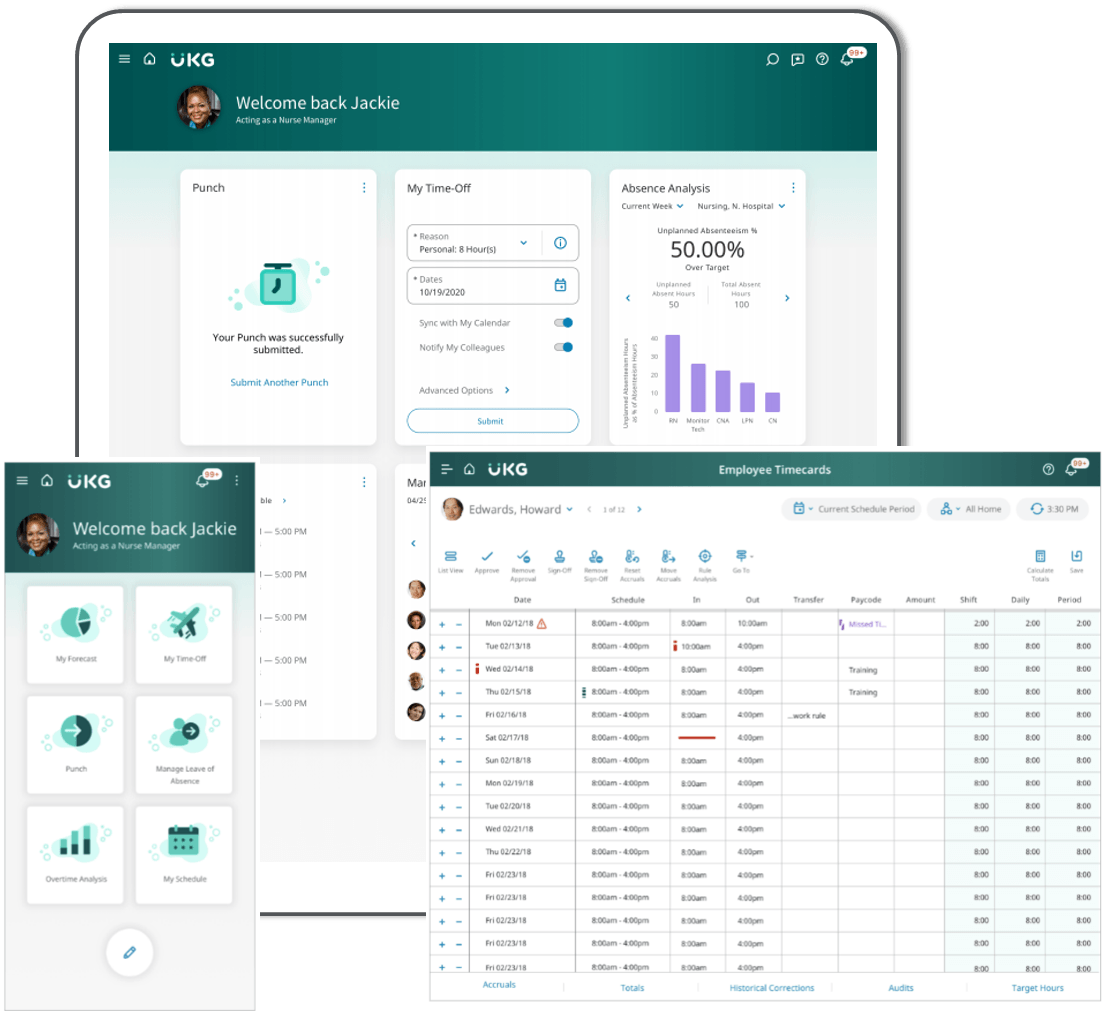Switch to Historical Corrections tab
Screen dimensions: 1108x1015
coord(772,988)
